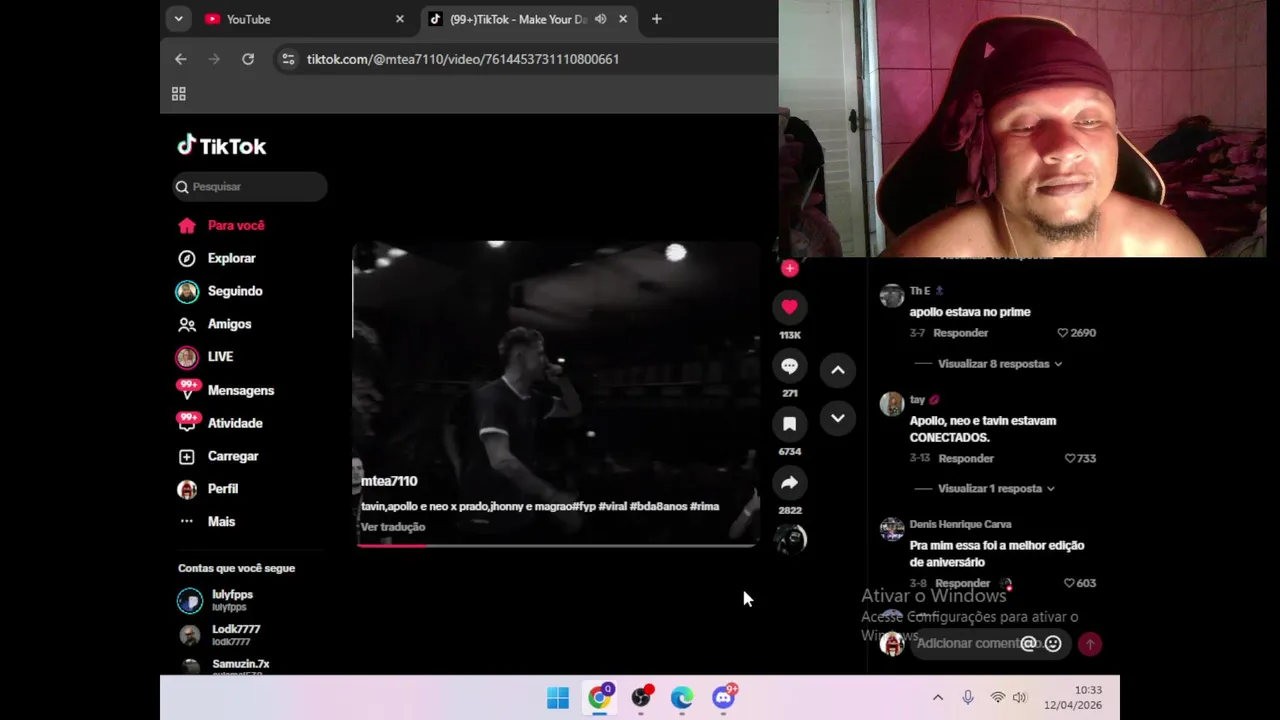Close the YouTube tab
Image resolution: width=1280 pixels, height=720 pixels.
[400, 19]
